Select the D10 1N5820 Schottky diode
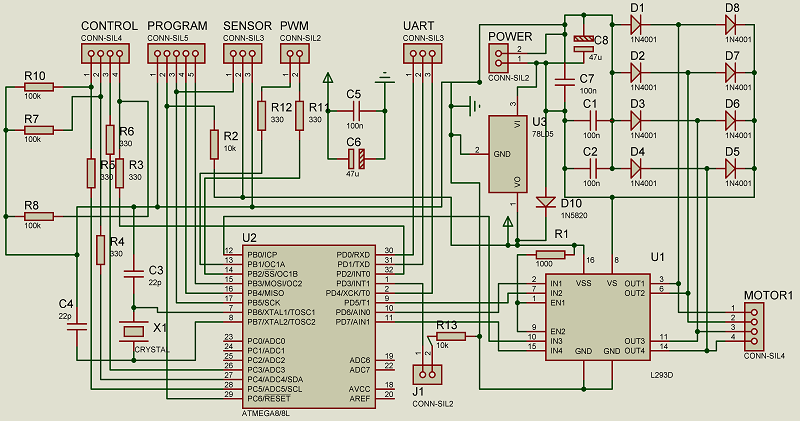The width and height of the screenshot is (800, 421). (x=545, y=202)
